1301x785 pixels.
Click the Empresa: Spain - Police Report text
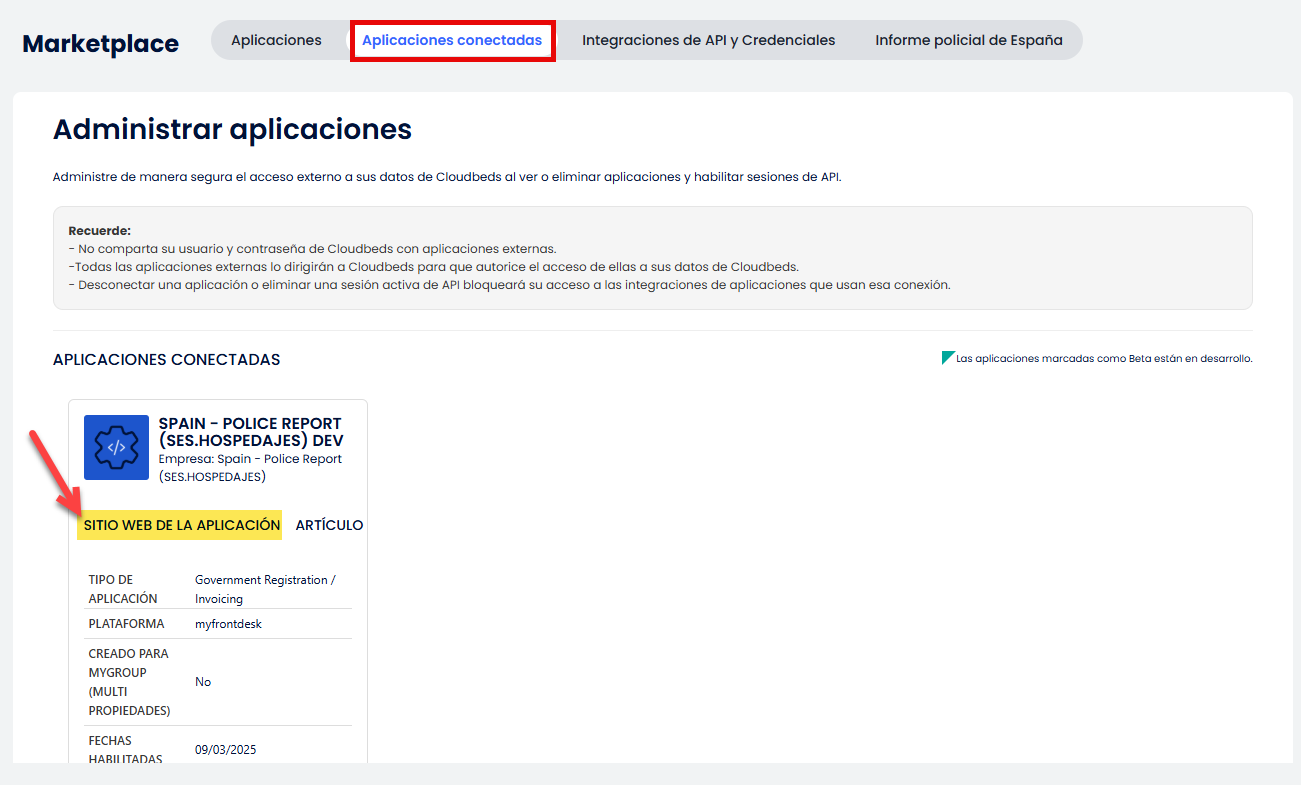coord(250,468)
